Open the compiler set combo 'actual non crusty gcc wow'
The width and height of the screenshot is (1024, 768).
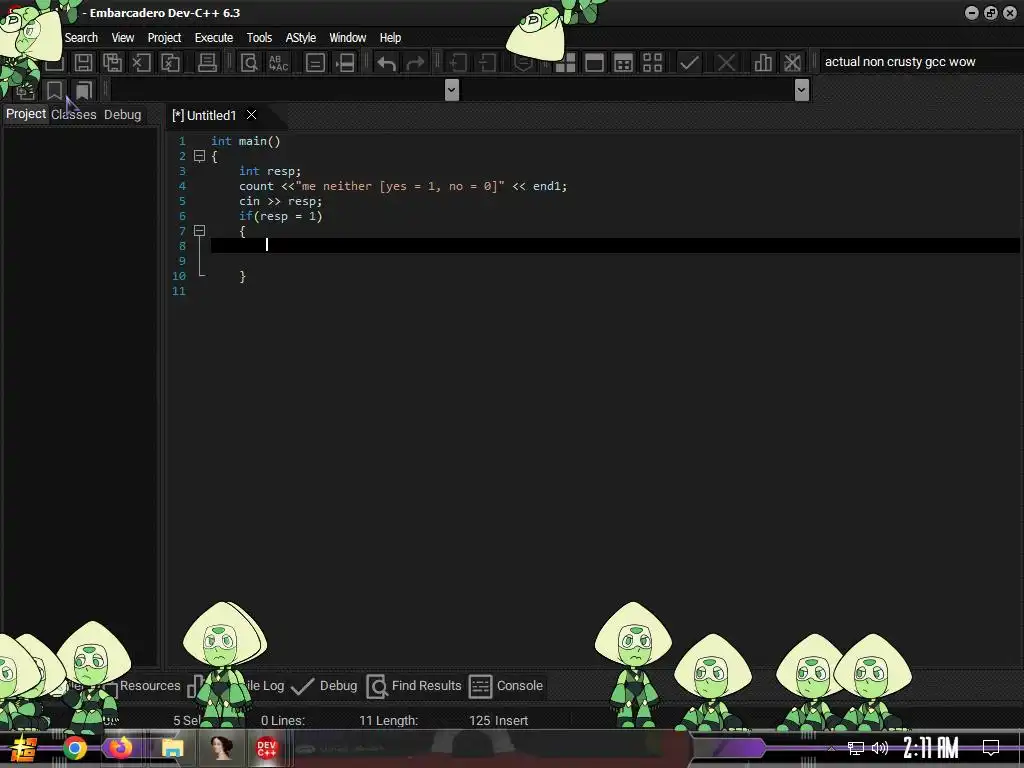[918, 62]
